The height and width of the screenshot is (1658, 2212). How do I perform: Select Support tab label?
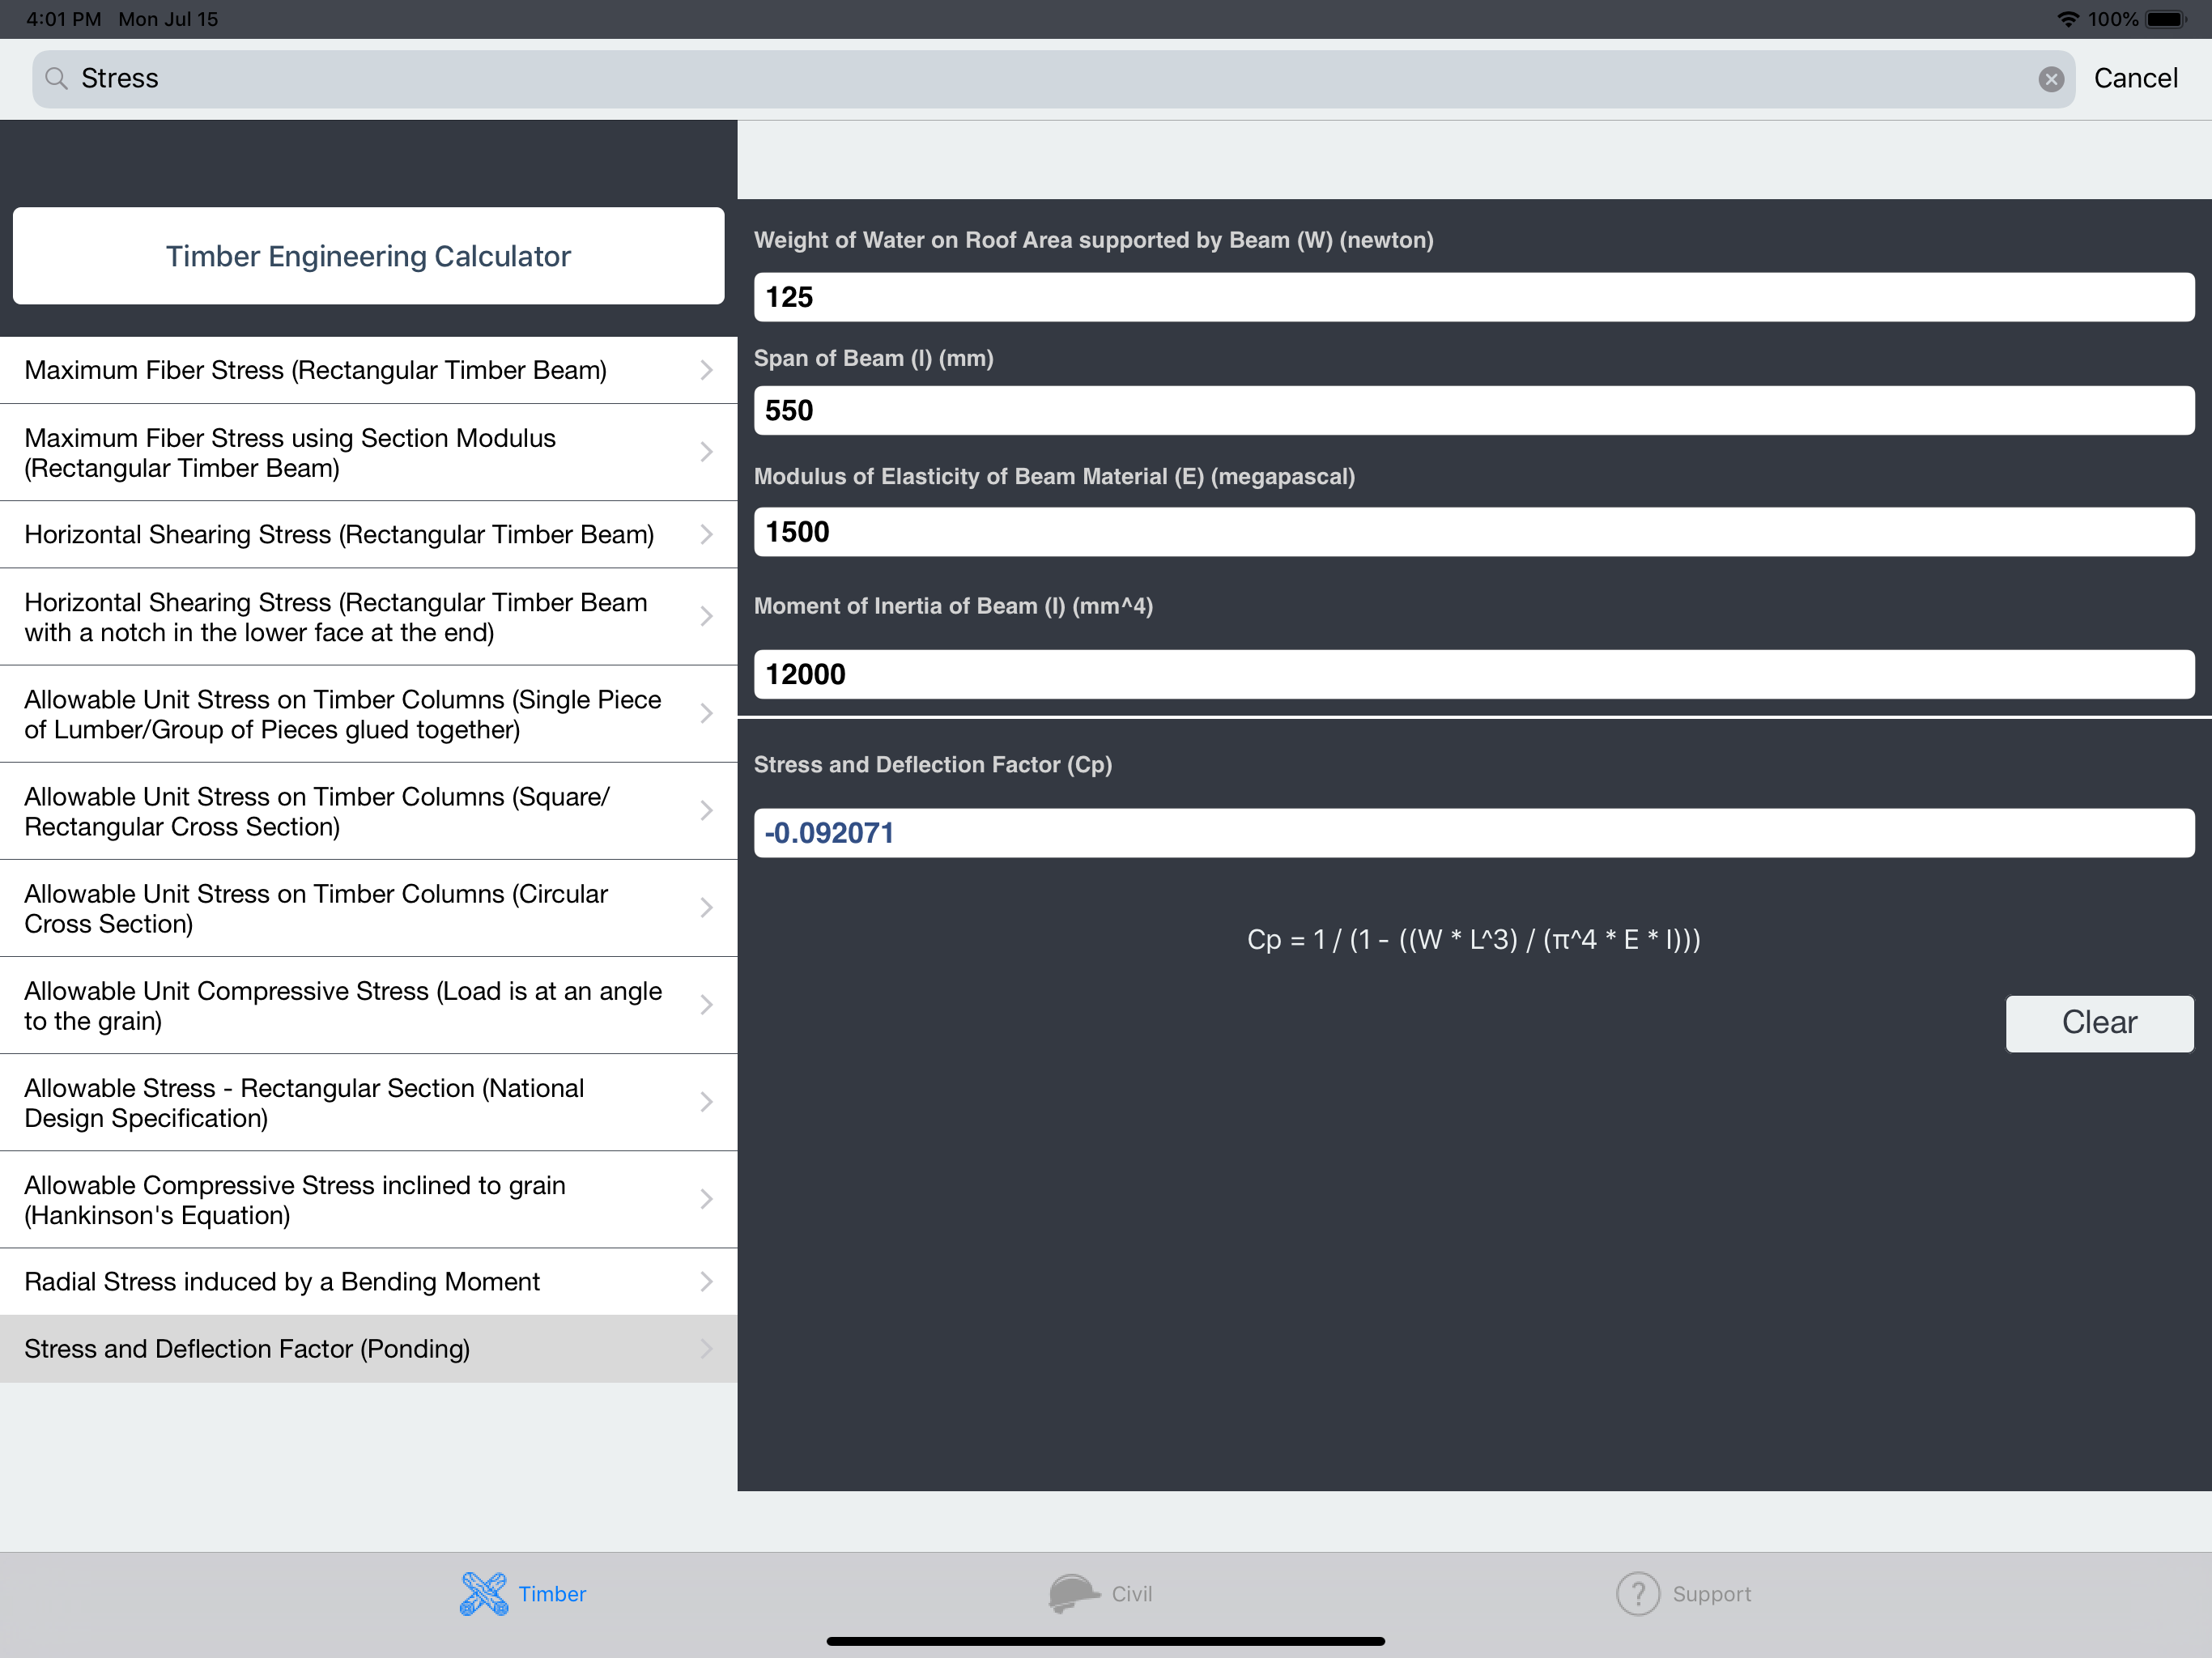point(1711,1594)
